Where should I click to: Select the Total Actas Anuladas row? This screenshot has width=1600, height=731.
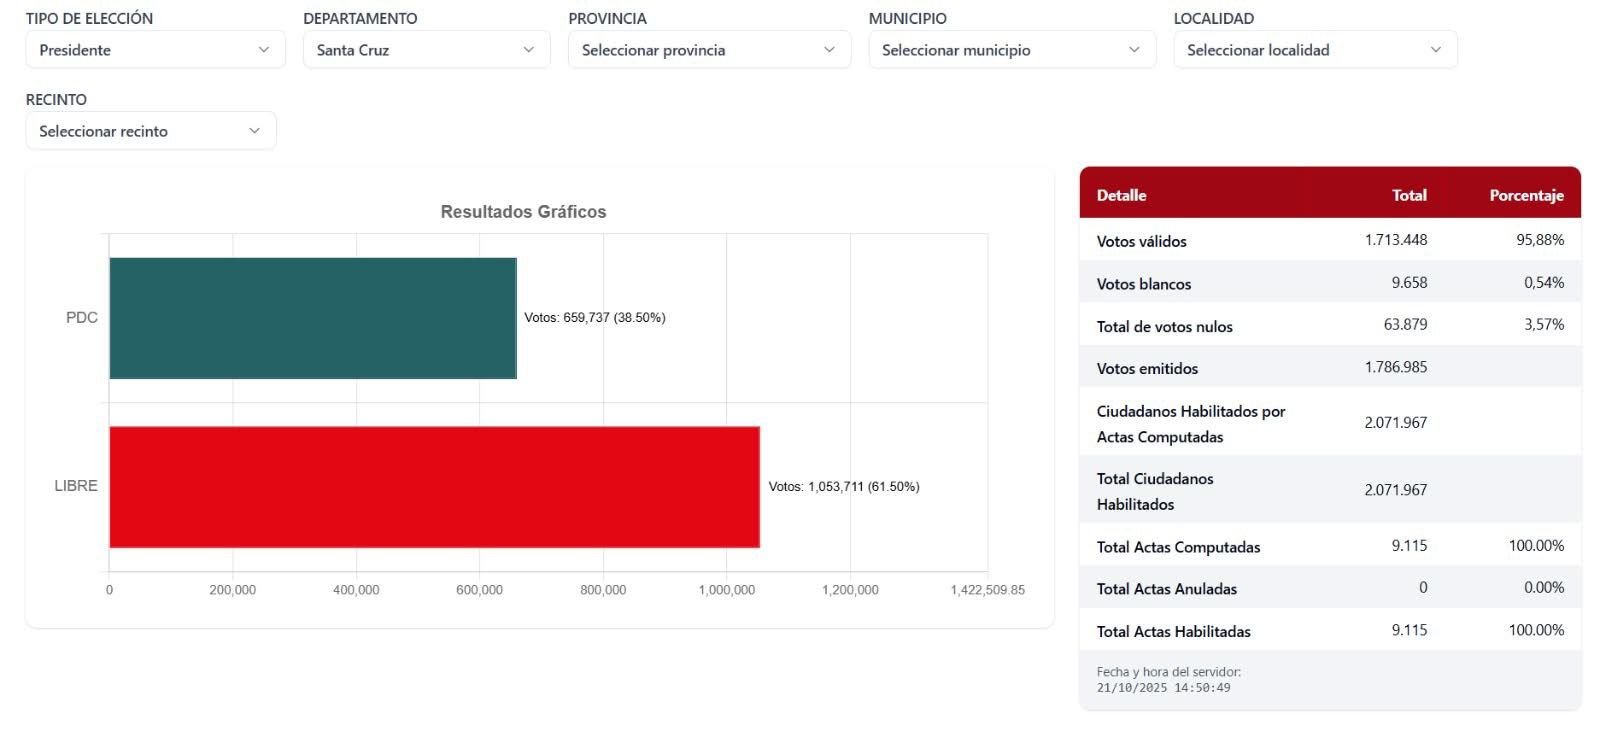click(x=1329, y=588)
